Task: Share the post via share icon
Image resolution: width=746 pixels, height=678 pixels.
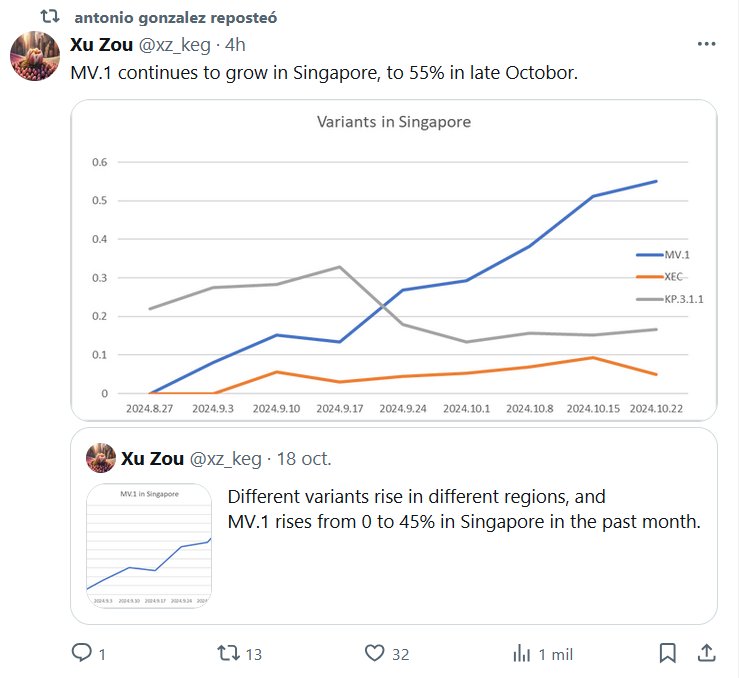Action: [x=705, y=653]
